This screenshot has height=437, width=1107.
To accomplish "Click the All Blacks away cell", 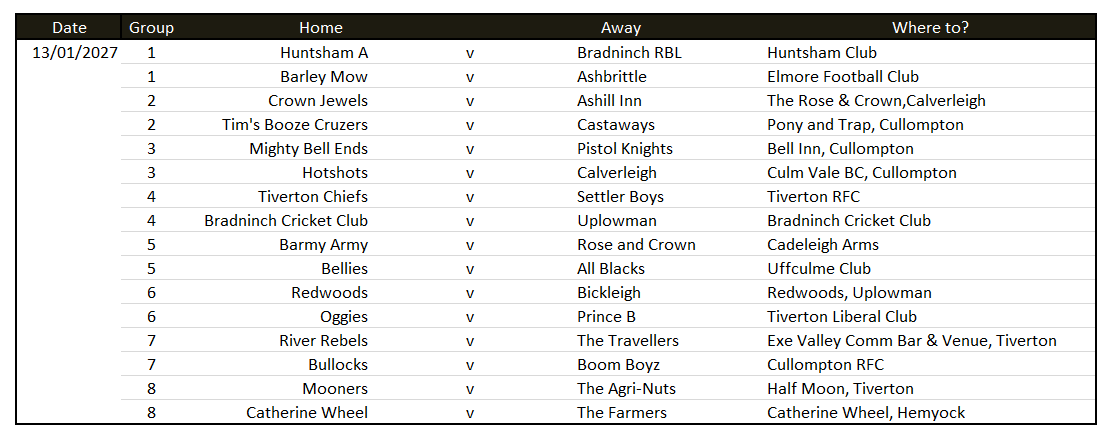I will 611,268.
